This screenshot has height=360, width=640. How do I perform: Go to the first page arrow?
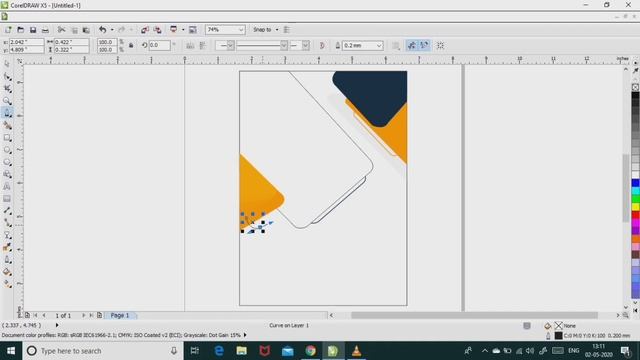point(36,316)
